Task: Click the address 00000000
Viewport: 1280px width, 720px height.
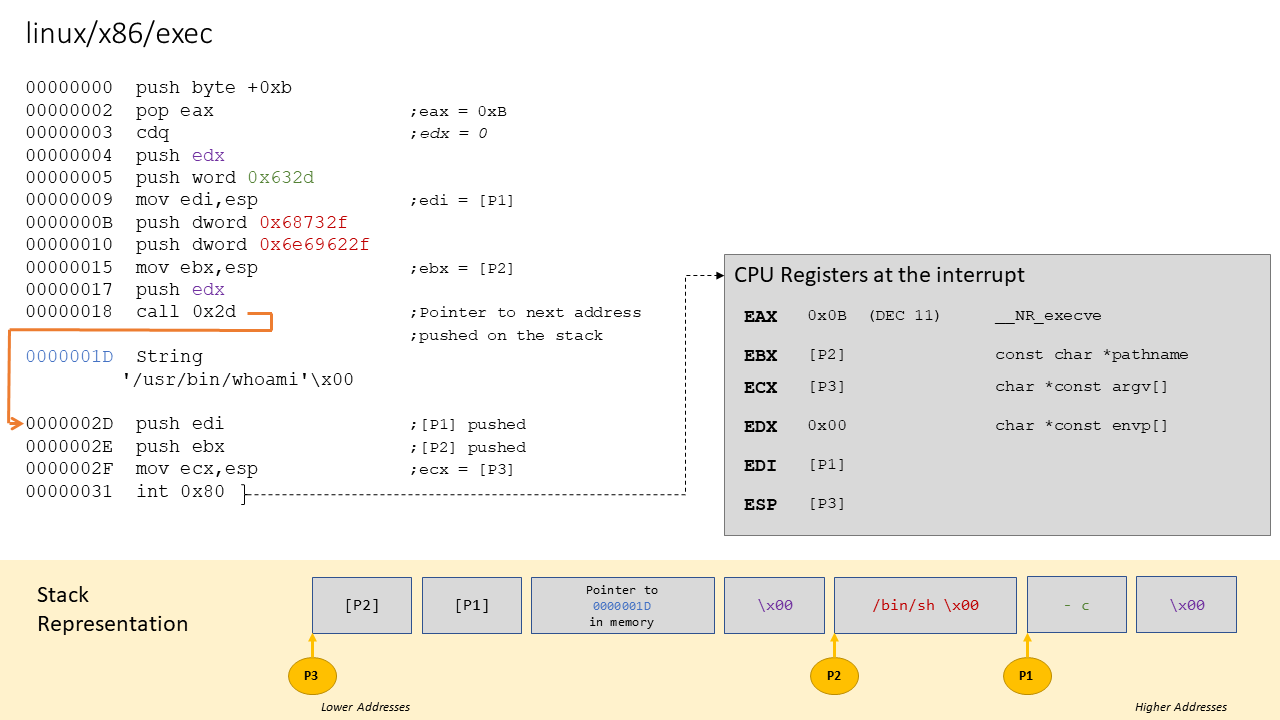Action: click(x=69, y=88)
